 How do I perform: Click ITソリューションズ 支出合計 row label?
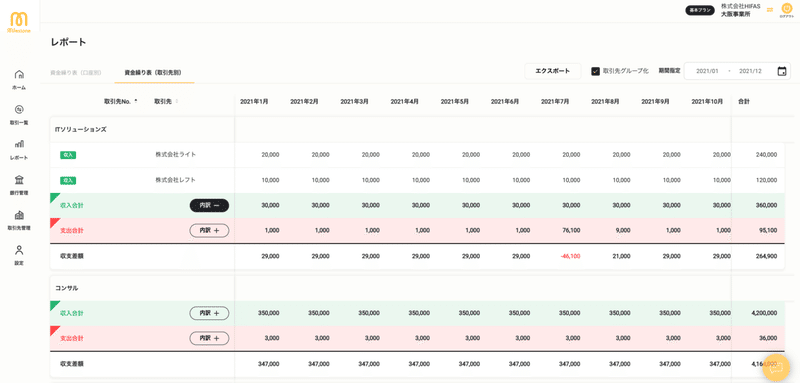(x=72, y=231)
